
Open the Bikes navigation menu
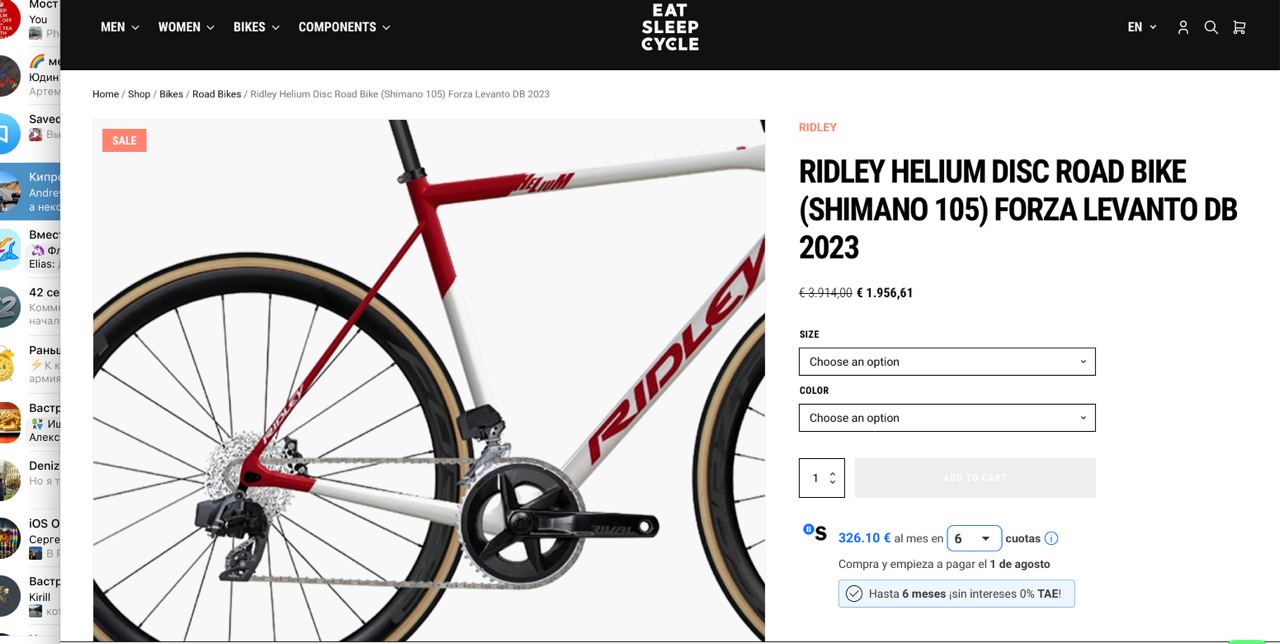click(x=256, y=27)
